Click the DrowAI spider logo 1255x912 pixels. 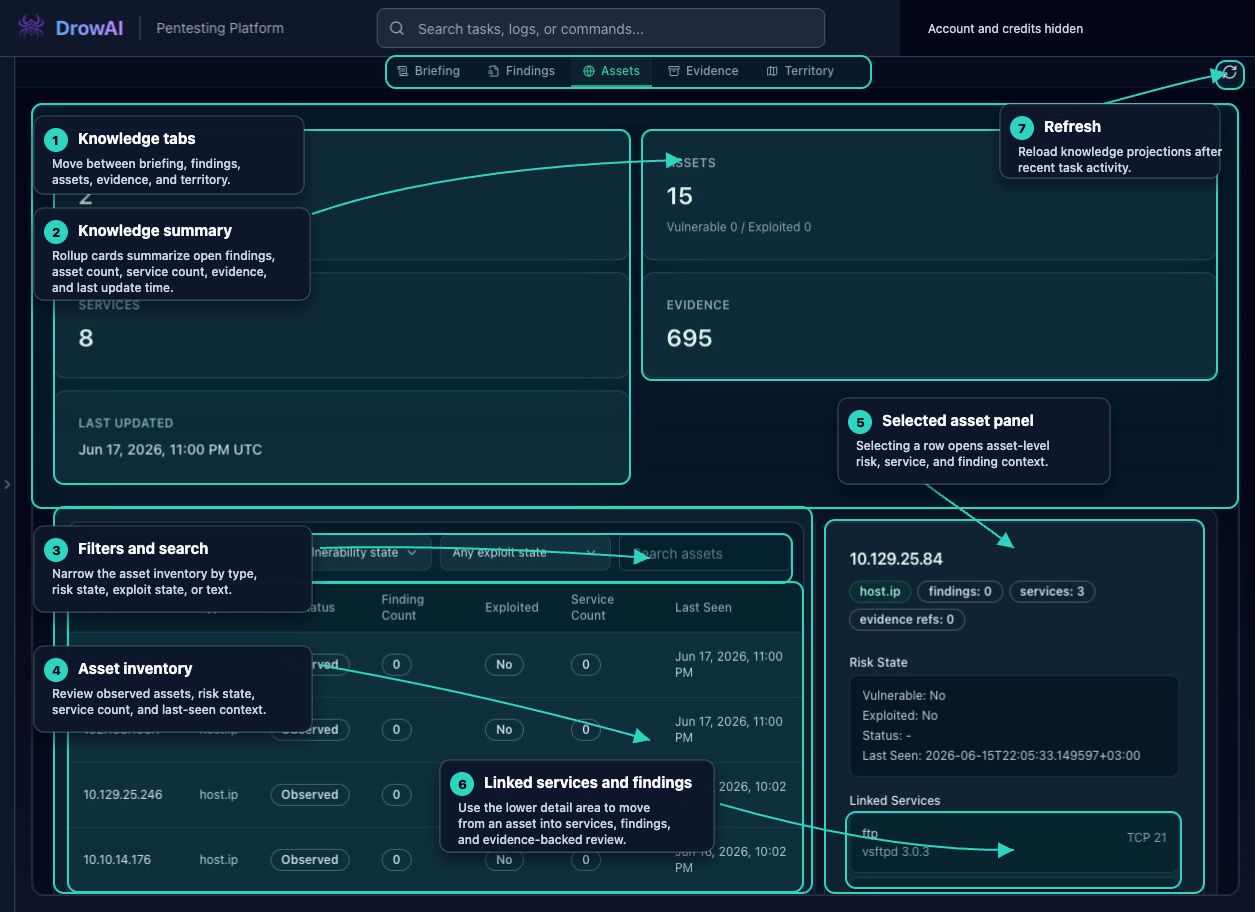[x=31, y=27]
